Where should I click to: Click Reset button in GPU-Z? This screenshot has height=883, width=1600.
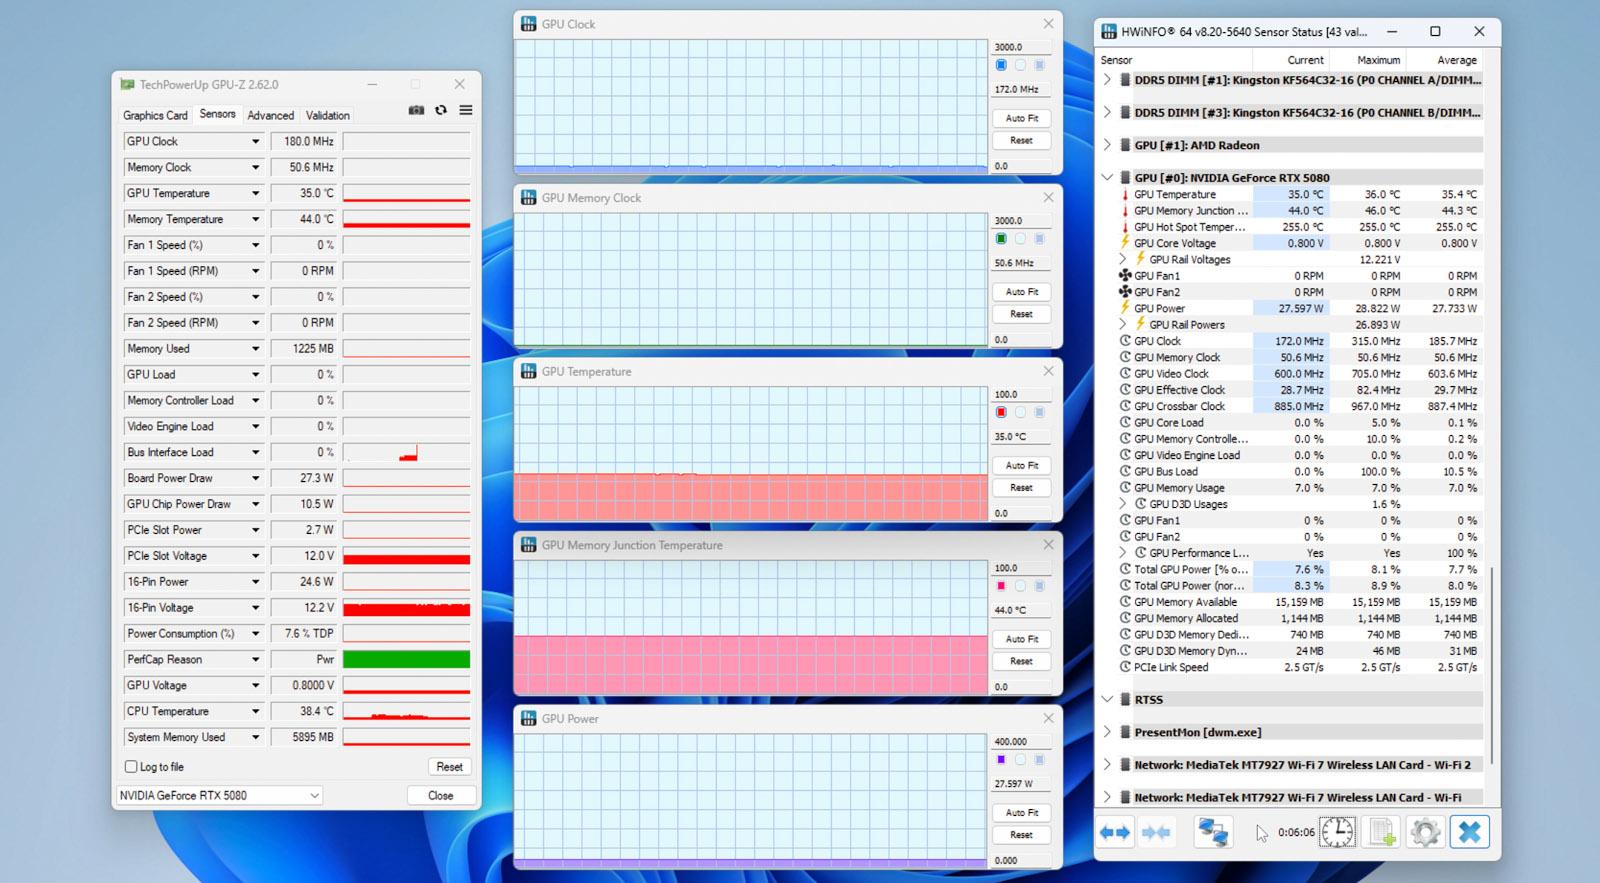(450, 767)
